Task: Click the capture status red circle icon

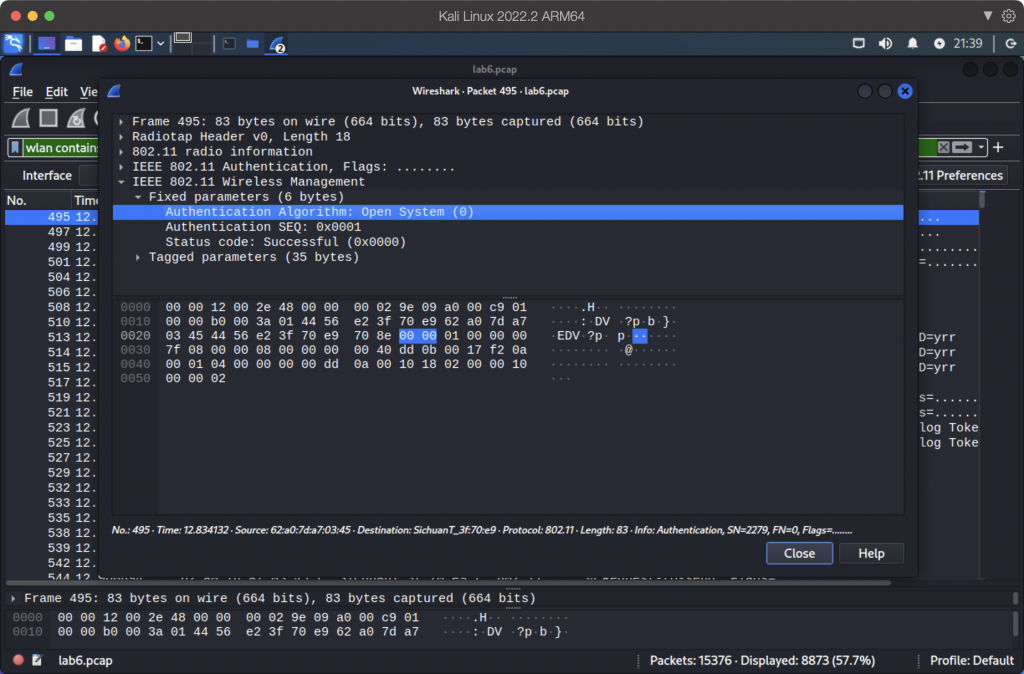Action: (18, 660)
